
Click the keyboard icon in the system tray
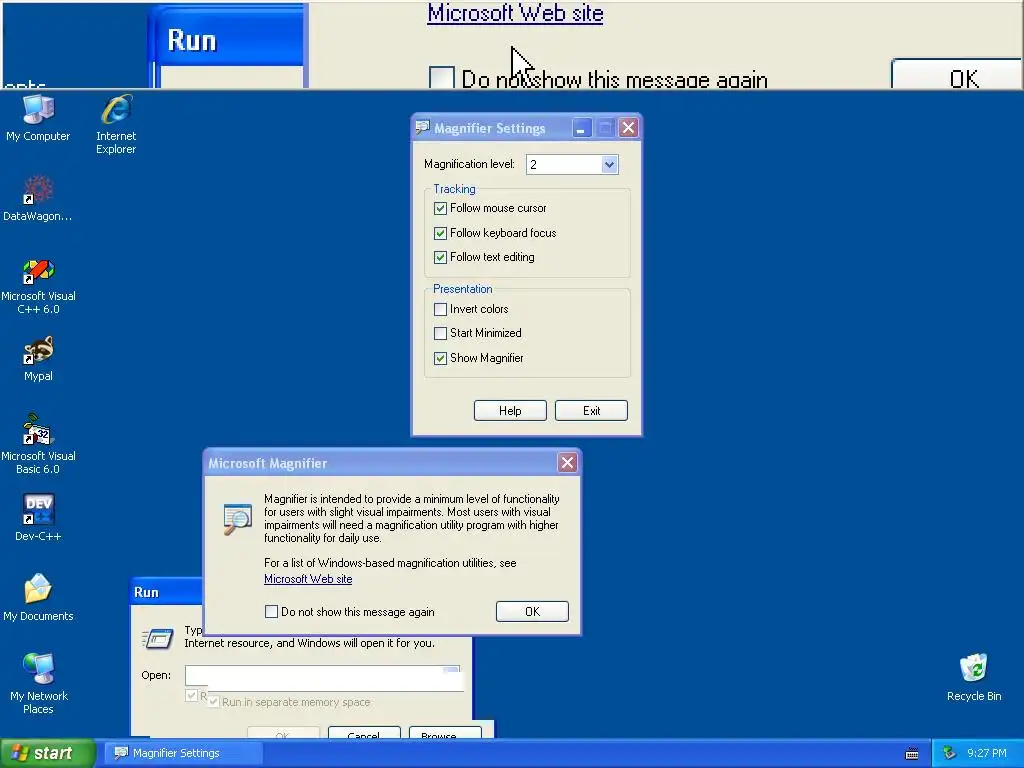coord(912,754)
